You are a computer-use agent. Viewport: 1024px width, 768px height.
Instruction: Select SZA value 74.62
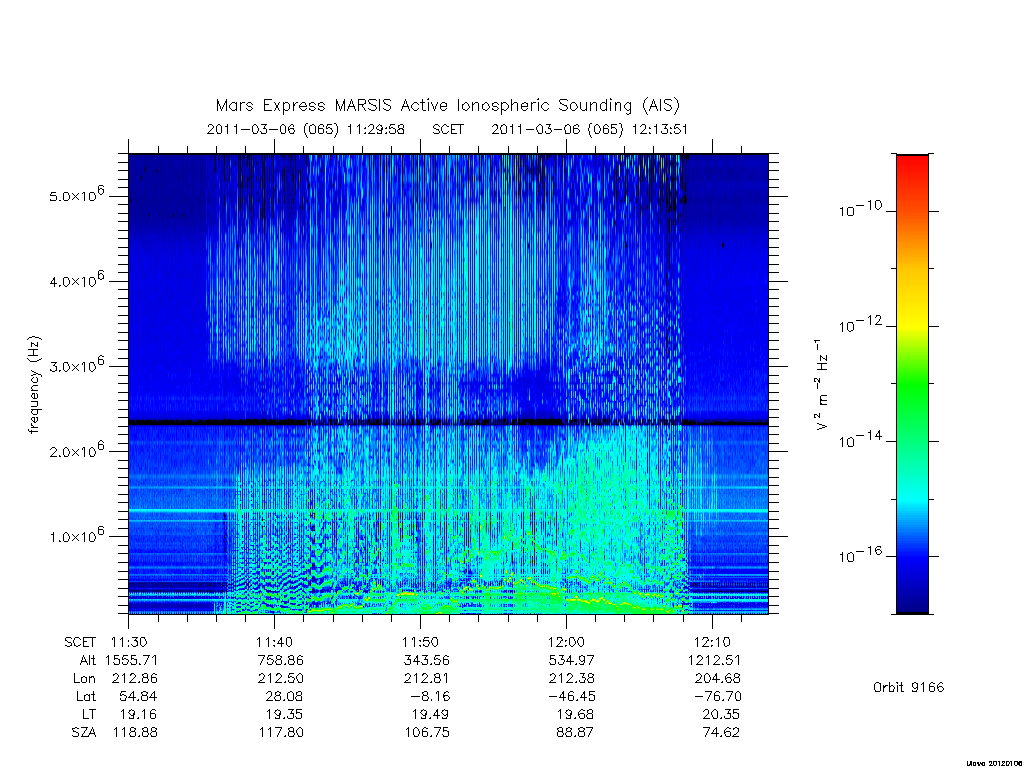coord(721,733)
